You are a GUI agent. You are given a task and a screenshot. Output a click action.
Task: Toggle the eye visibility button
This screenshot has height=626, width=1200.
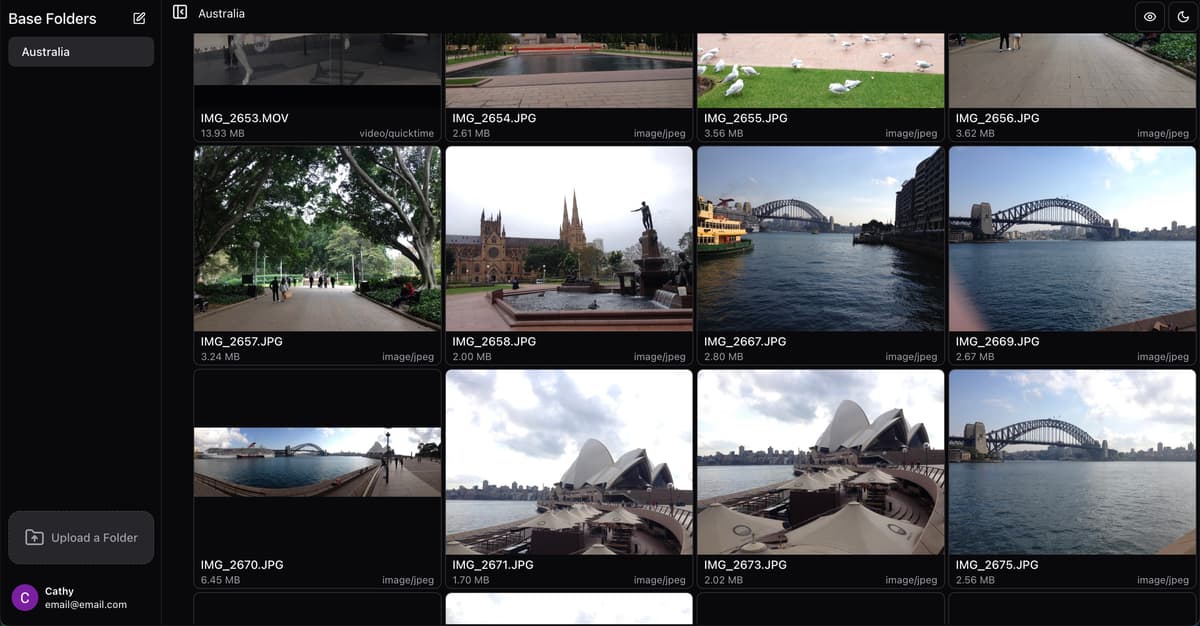[x=1150, y=17]
